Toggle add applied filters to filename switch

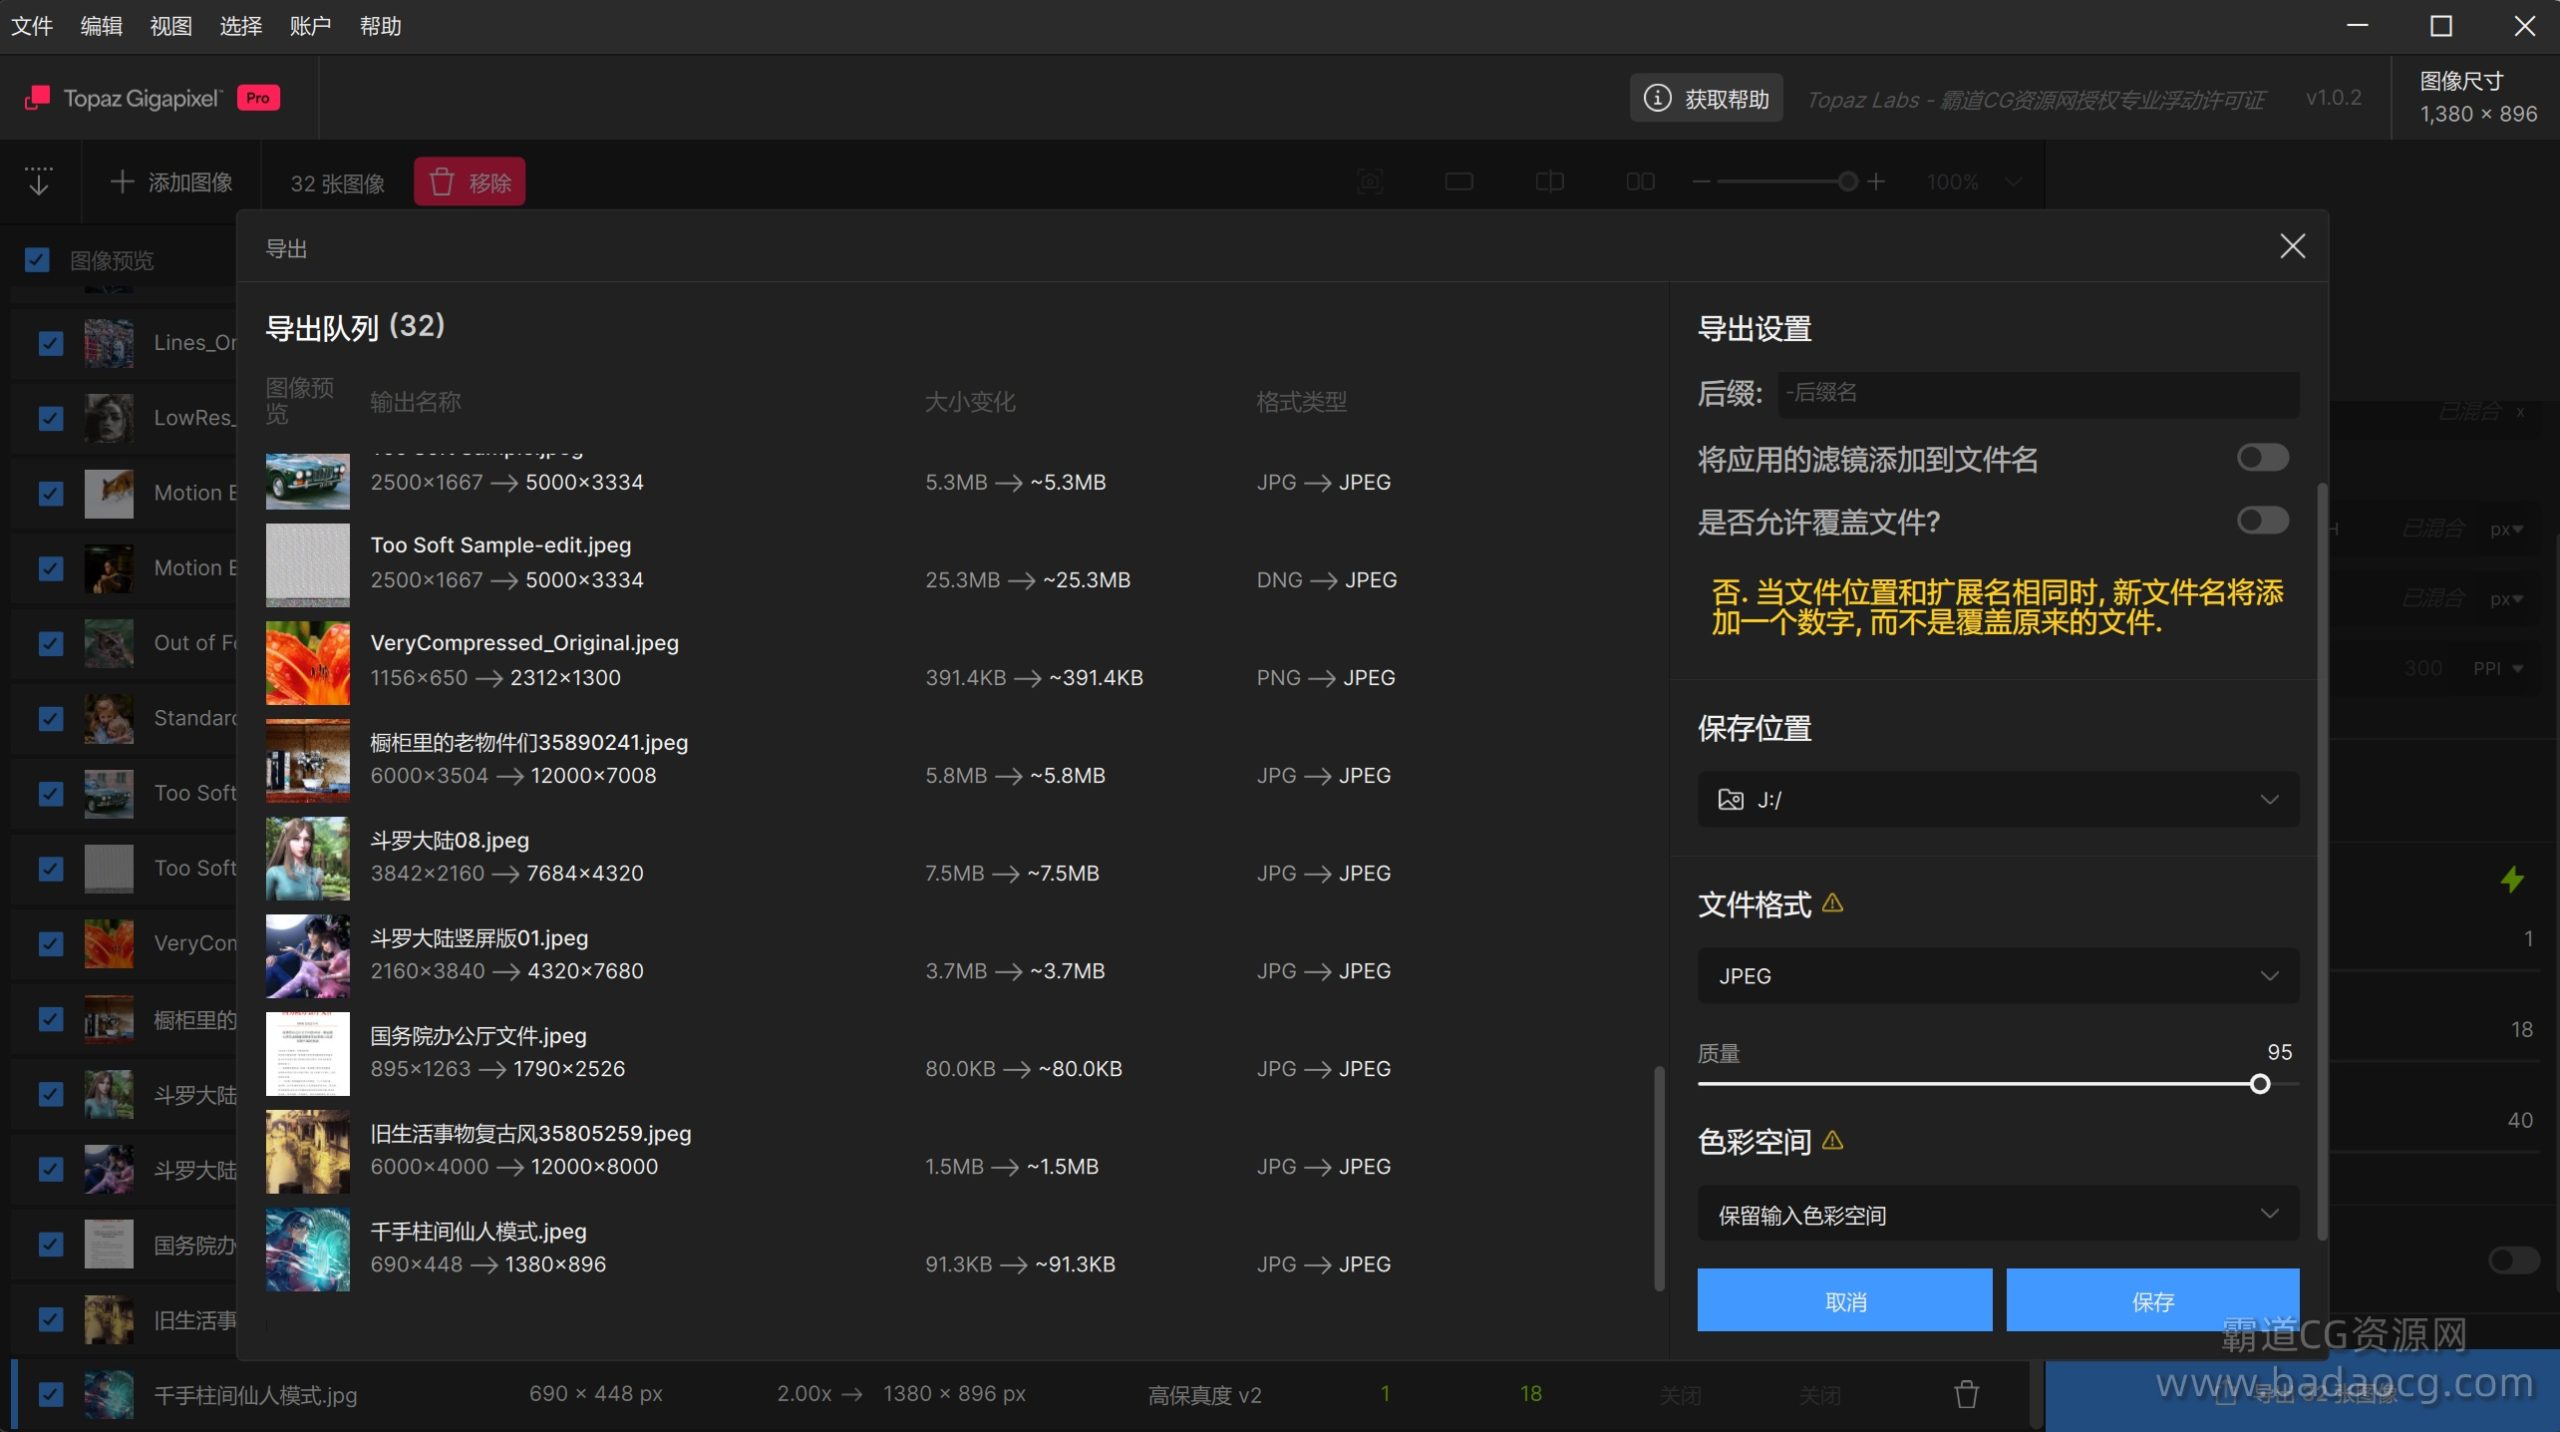[2262, 458]
